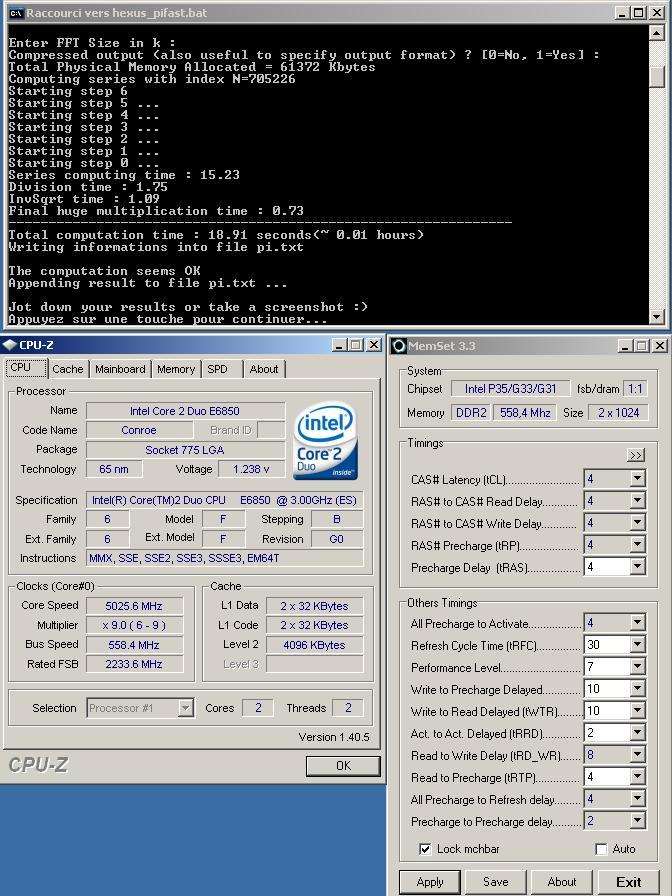Click the Rated FSB 2233.6 MHz value
672x896 pixels.
134,664
